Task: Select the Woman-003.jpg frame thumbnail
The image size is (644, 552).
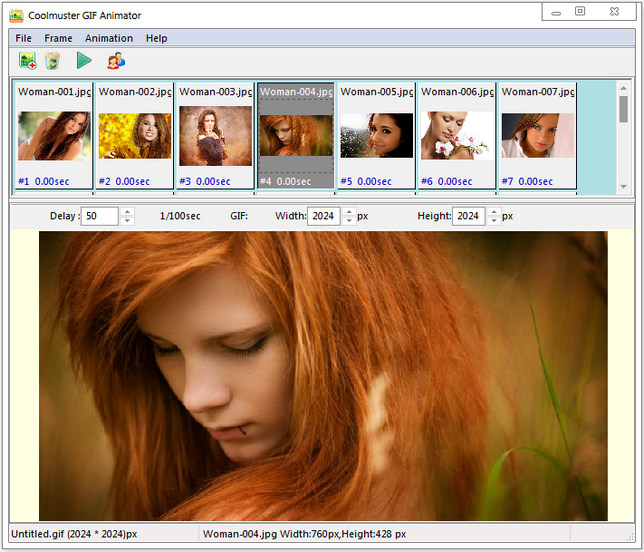Action: coord(215,136)
